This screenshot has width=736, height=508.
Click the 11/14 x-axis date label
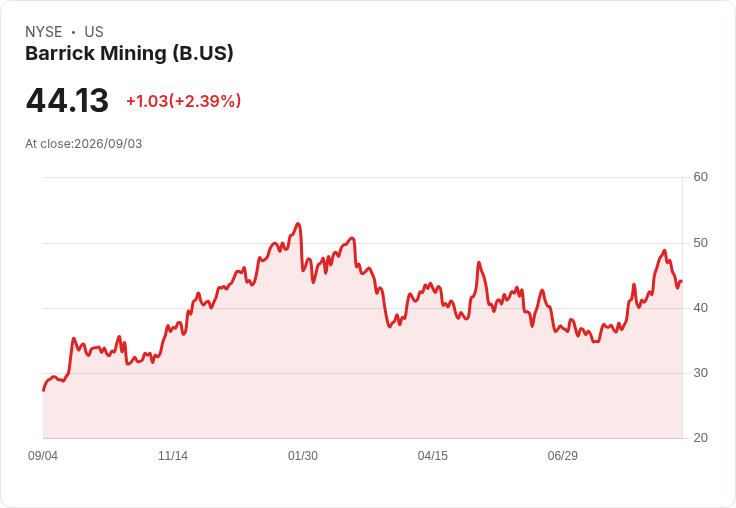[173, 455]
